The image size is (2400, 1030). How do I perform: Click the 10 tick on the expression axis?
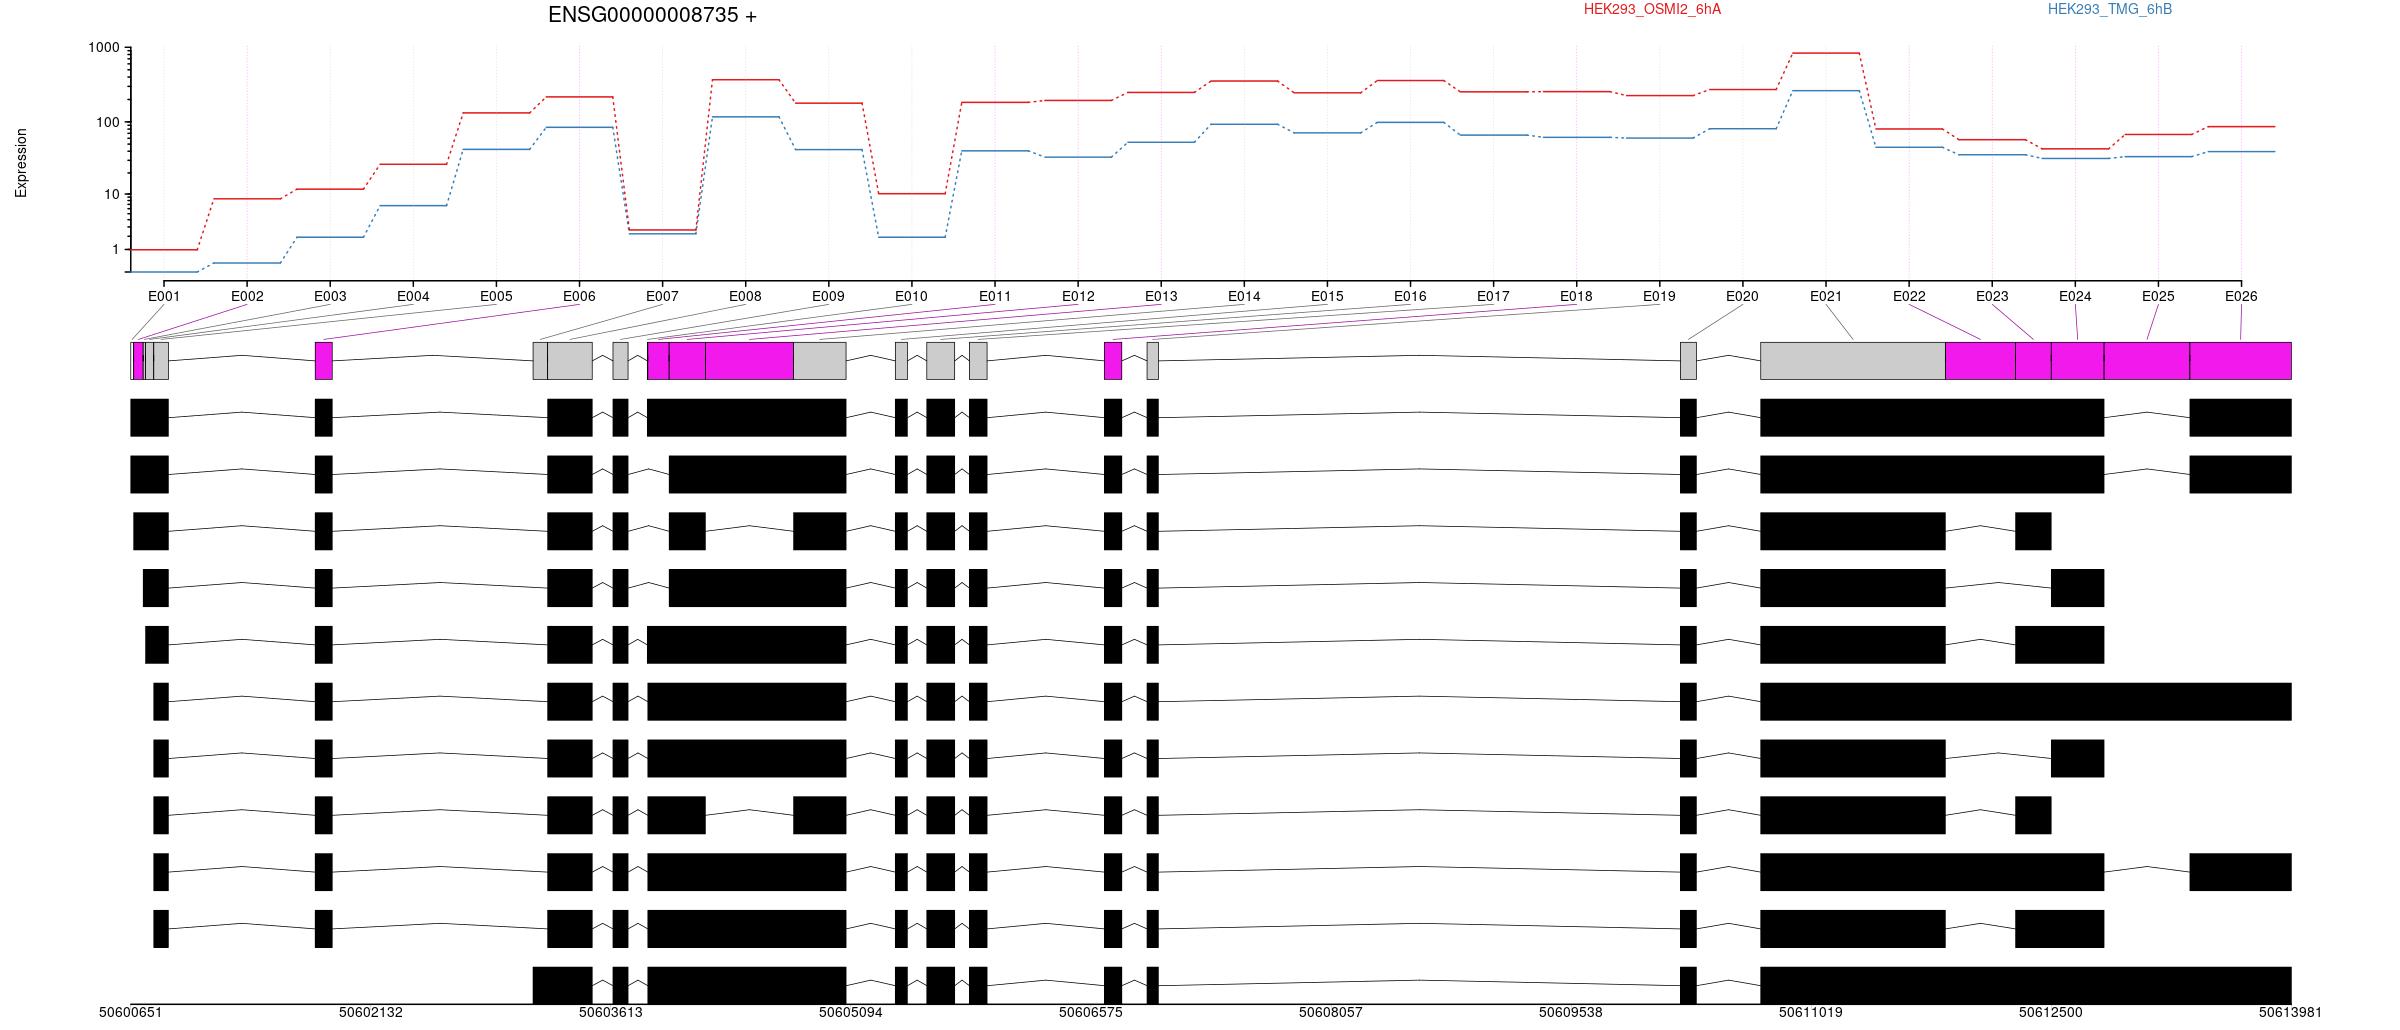pos(112,194)
